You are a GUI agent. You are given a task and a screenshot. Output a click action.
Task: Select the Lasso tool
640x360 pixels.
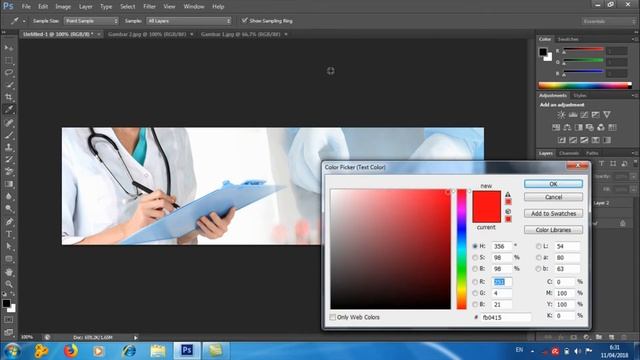click(x=9, y=73)
